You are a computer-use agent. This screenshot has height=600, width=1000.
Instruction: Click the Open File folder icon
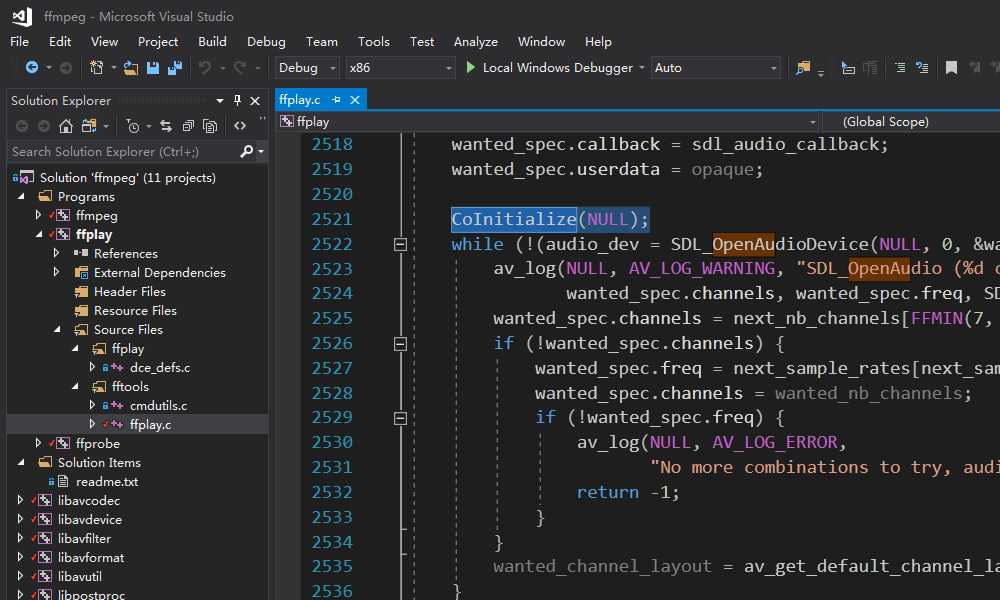(131, 68)
